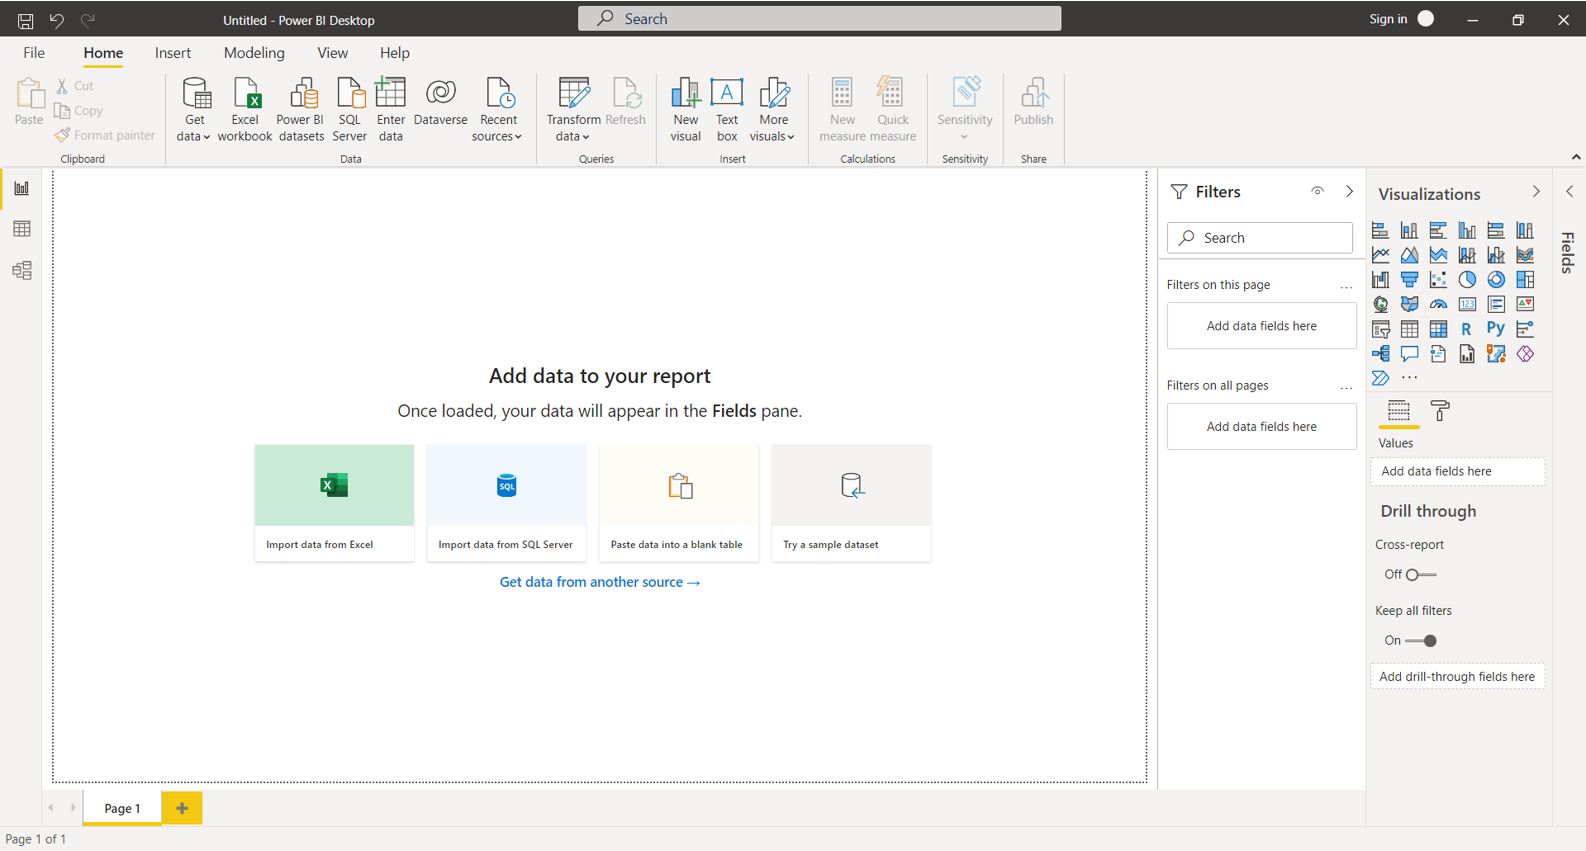1586x851 pixels.
Task: Select the Python visual icon
Action: (x=1495, y=329)
